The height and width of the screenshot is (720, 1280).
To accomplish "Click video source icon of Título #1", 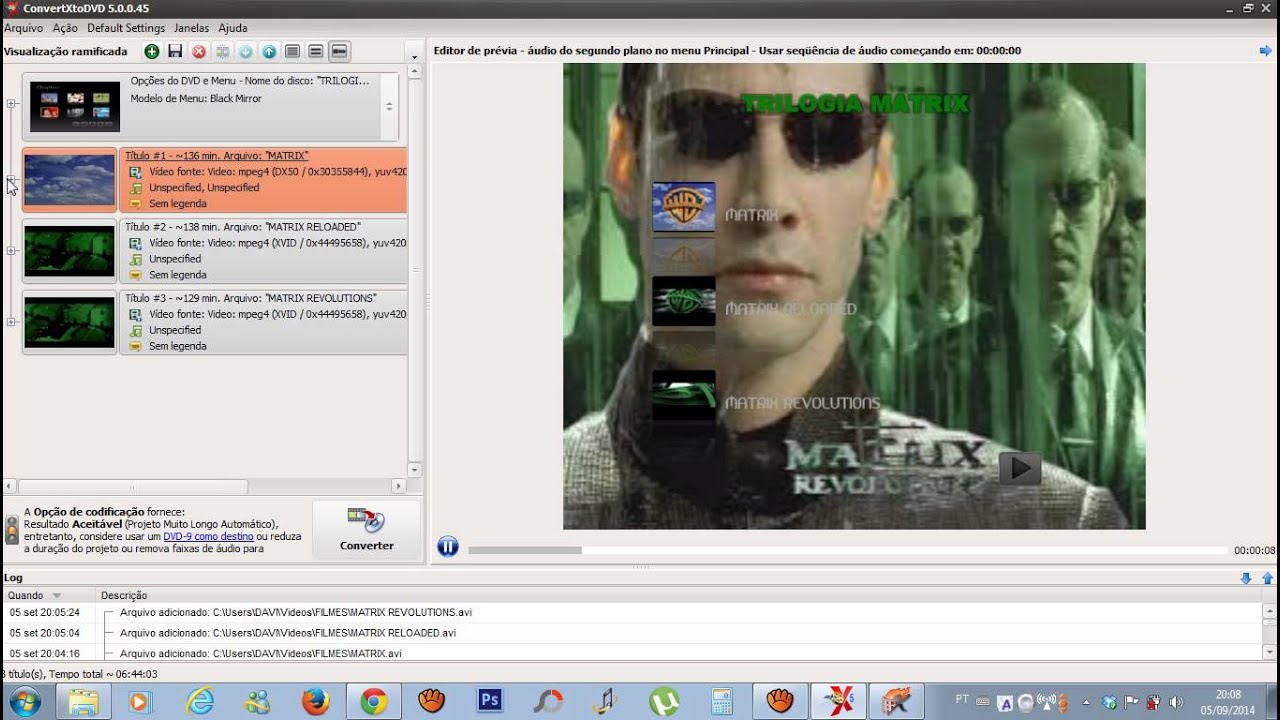I will point(136,172).
